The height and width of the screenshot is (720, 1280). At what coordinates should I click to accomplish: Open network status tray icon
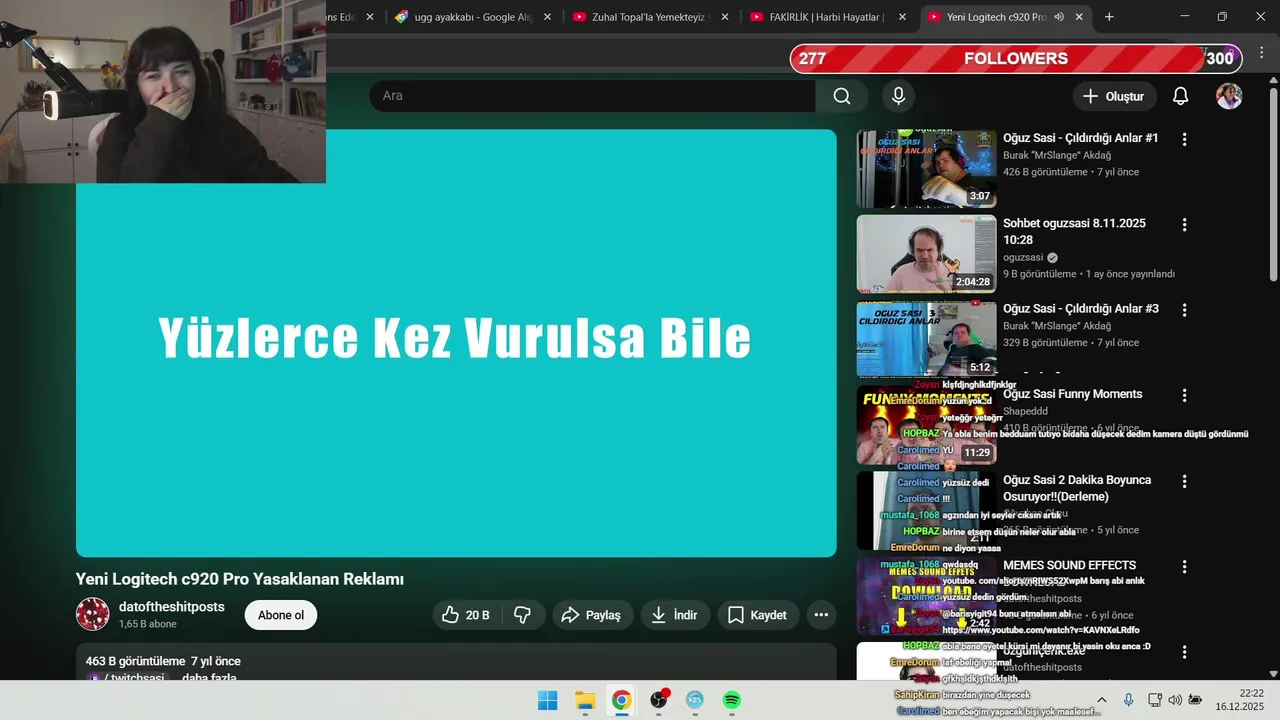tap(1154, 700)
